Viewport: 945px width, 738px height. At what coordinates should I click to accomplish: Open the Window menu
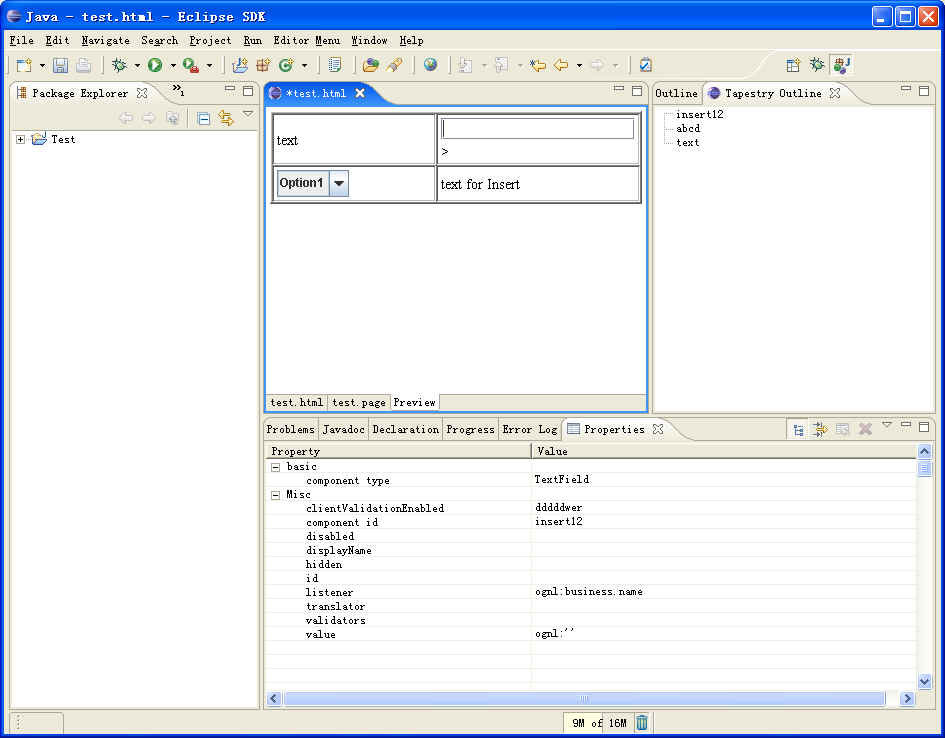tap(369, 40)
